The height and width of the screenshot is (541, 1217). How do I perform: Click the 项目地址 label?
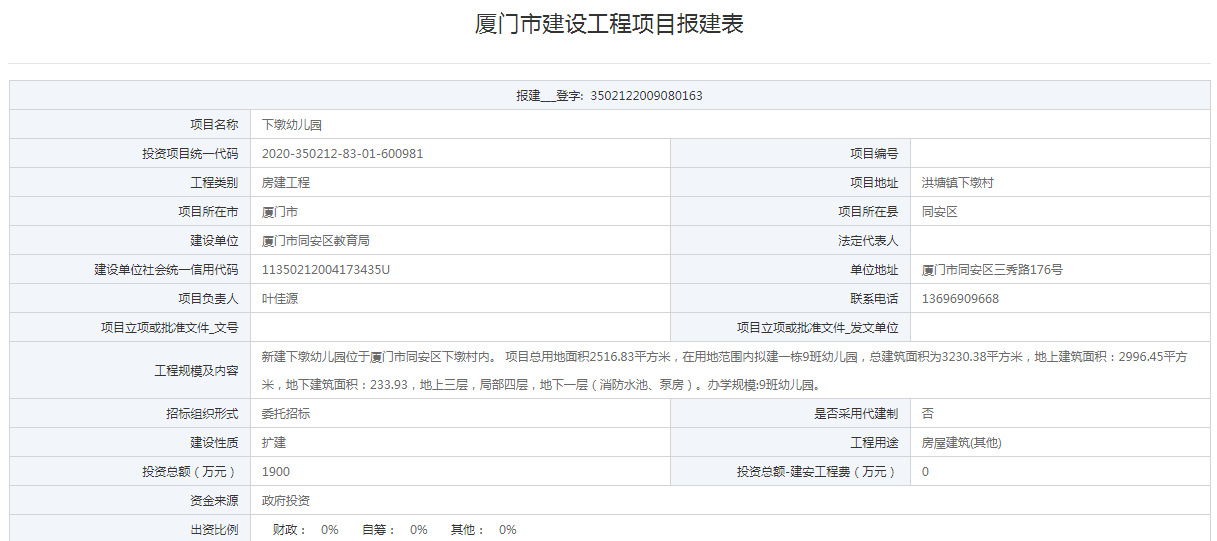pos(874,183)
